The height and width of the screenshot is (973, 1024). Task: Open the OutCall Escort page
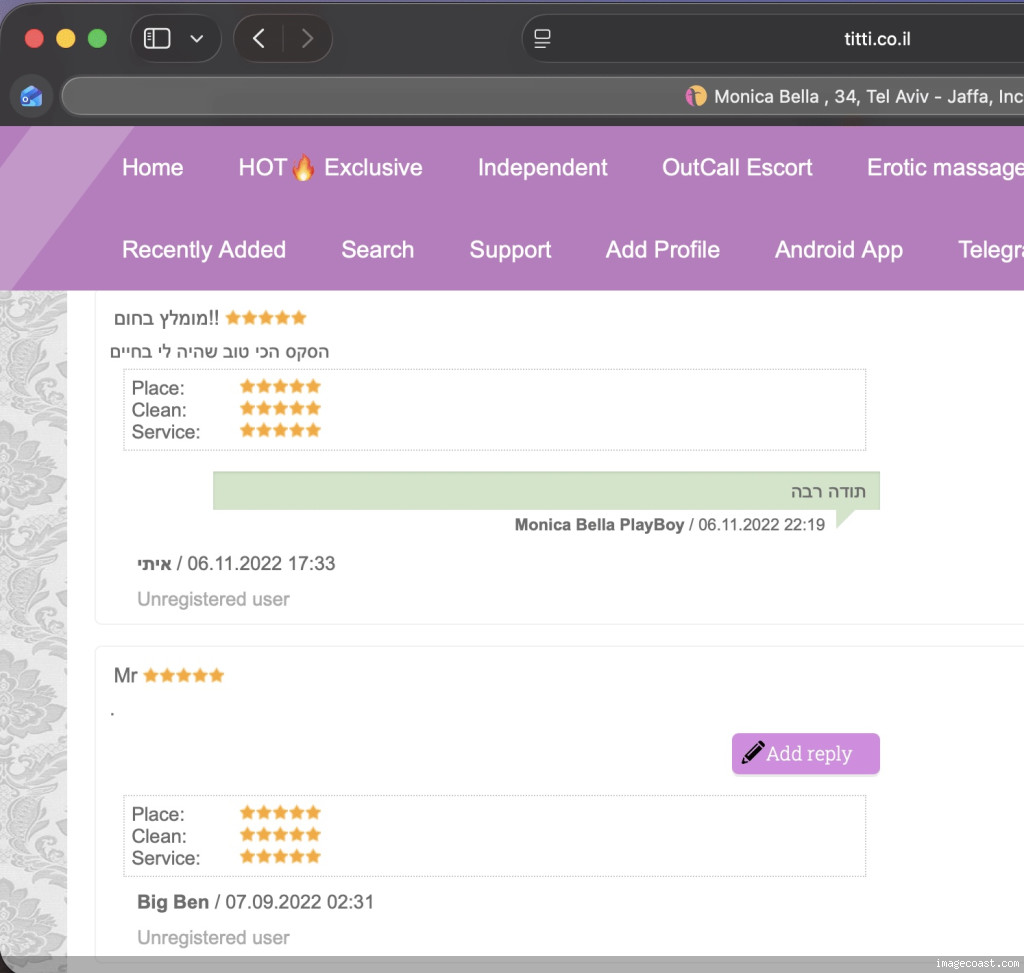737,168
